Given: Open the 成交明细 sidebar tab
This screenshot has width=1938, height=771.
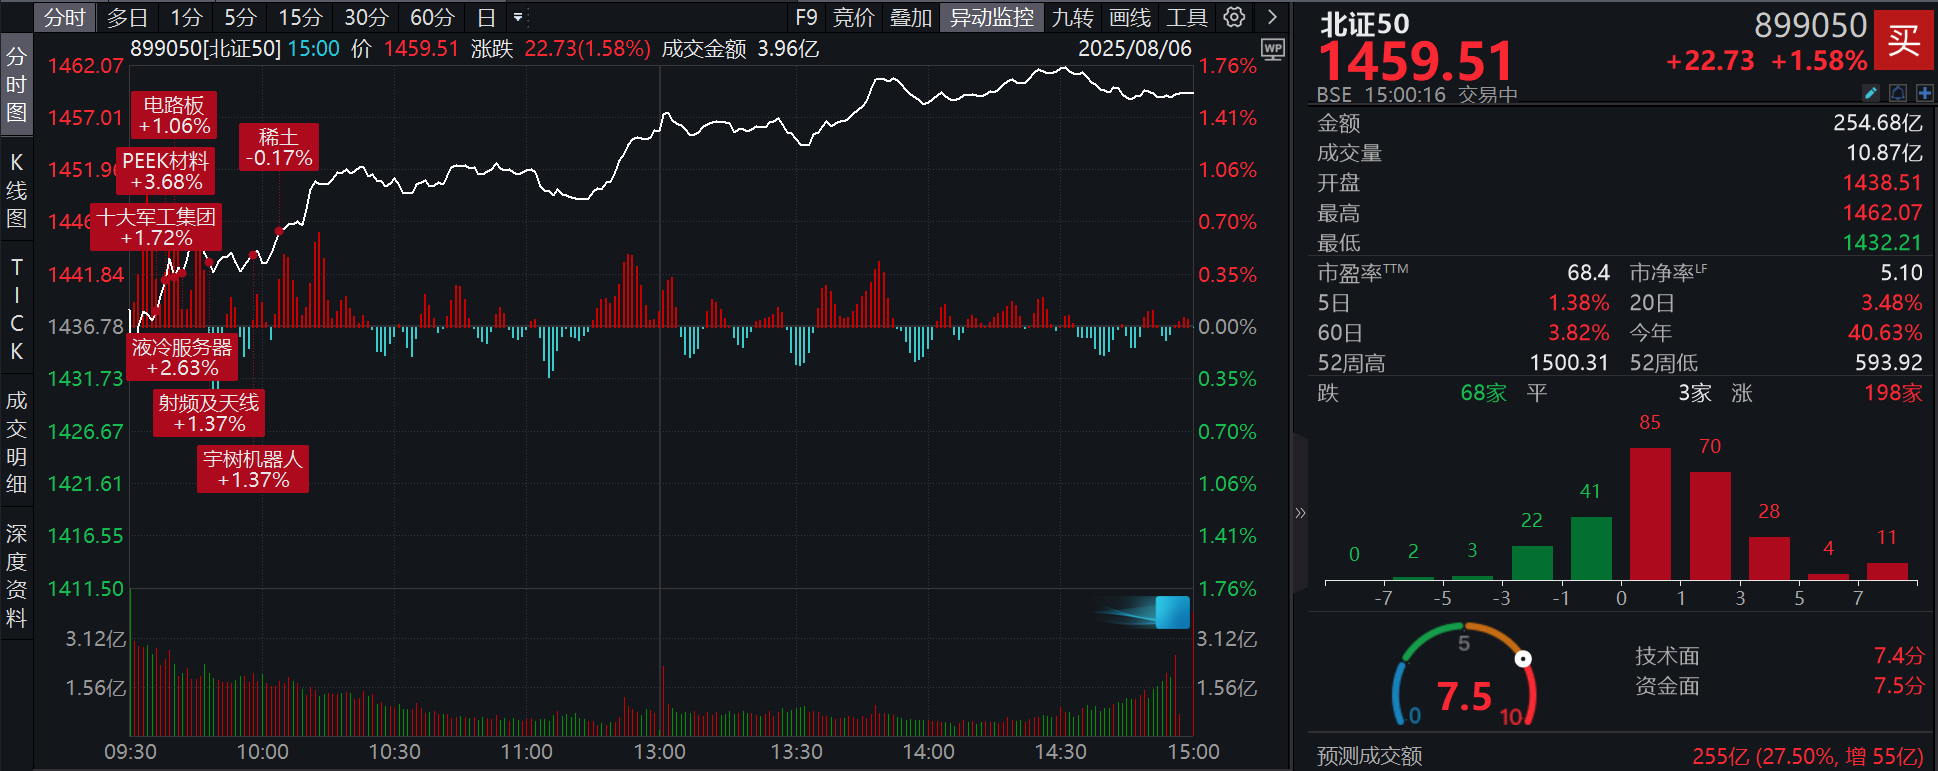Looking at the screenshot, I should [16, 442].
